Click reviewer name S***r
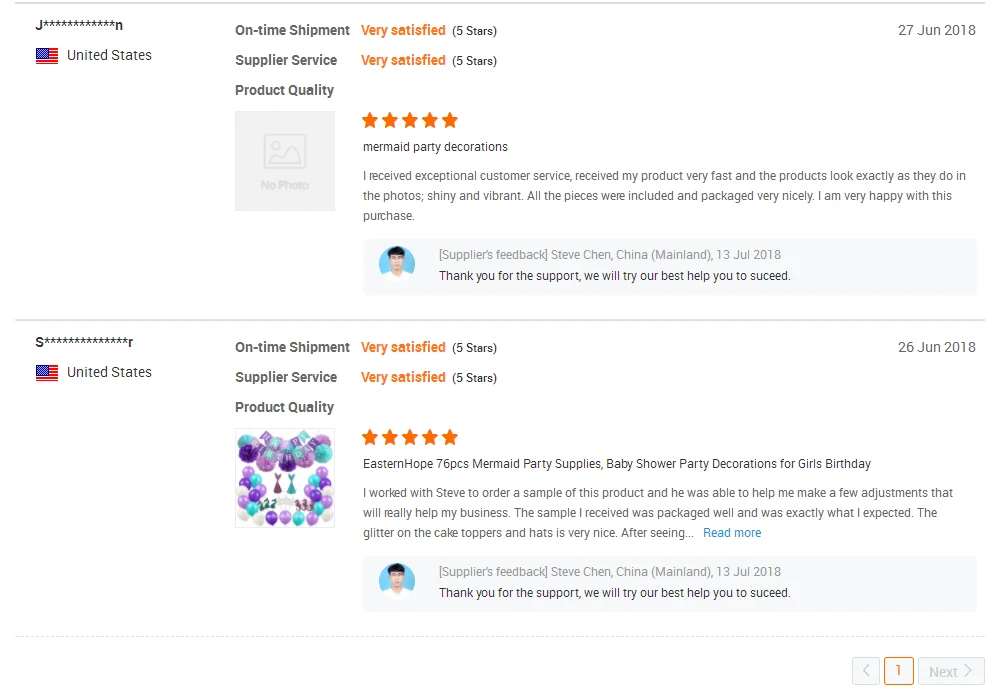996x693 pixels. pos(84,342)
